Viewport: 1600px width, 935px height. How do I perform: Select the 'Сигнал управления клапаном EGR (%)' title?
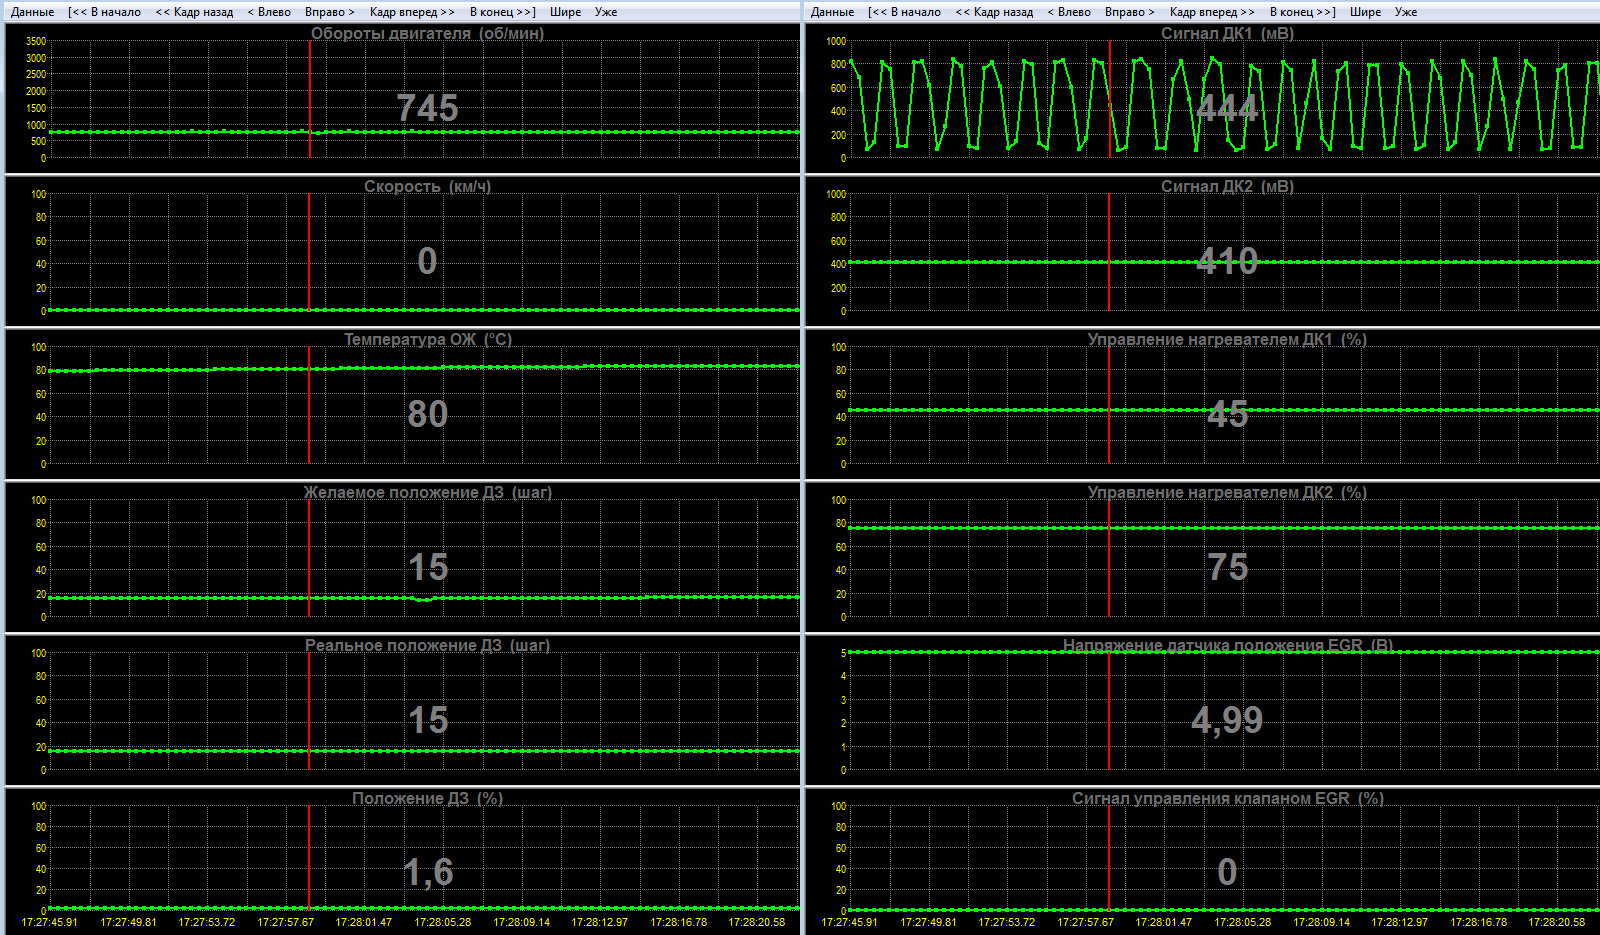pos(1227,799)
